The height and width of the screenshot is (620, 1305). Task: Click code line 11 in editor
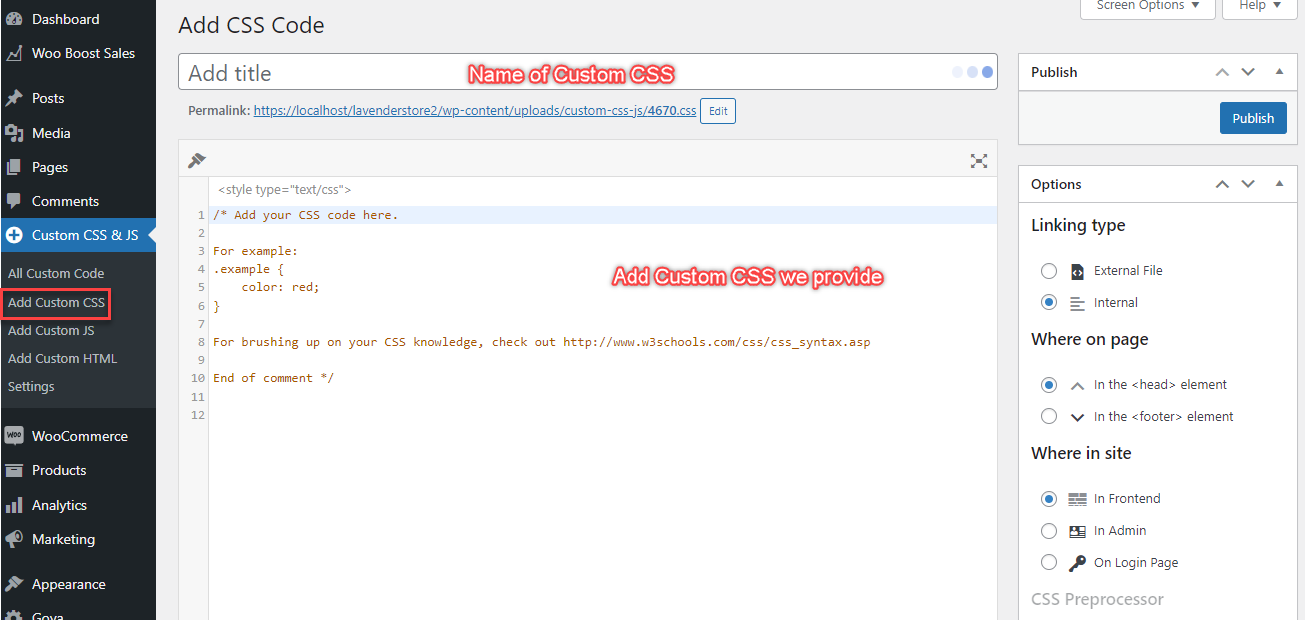[x=602, y=396]
